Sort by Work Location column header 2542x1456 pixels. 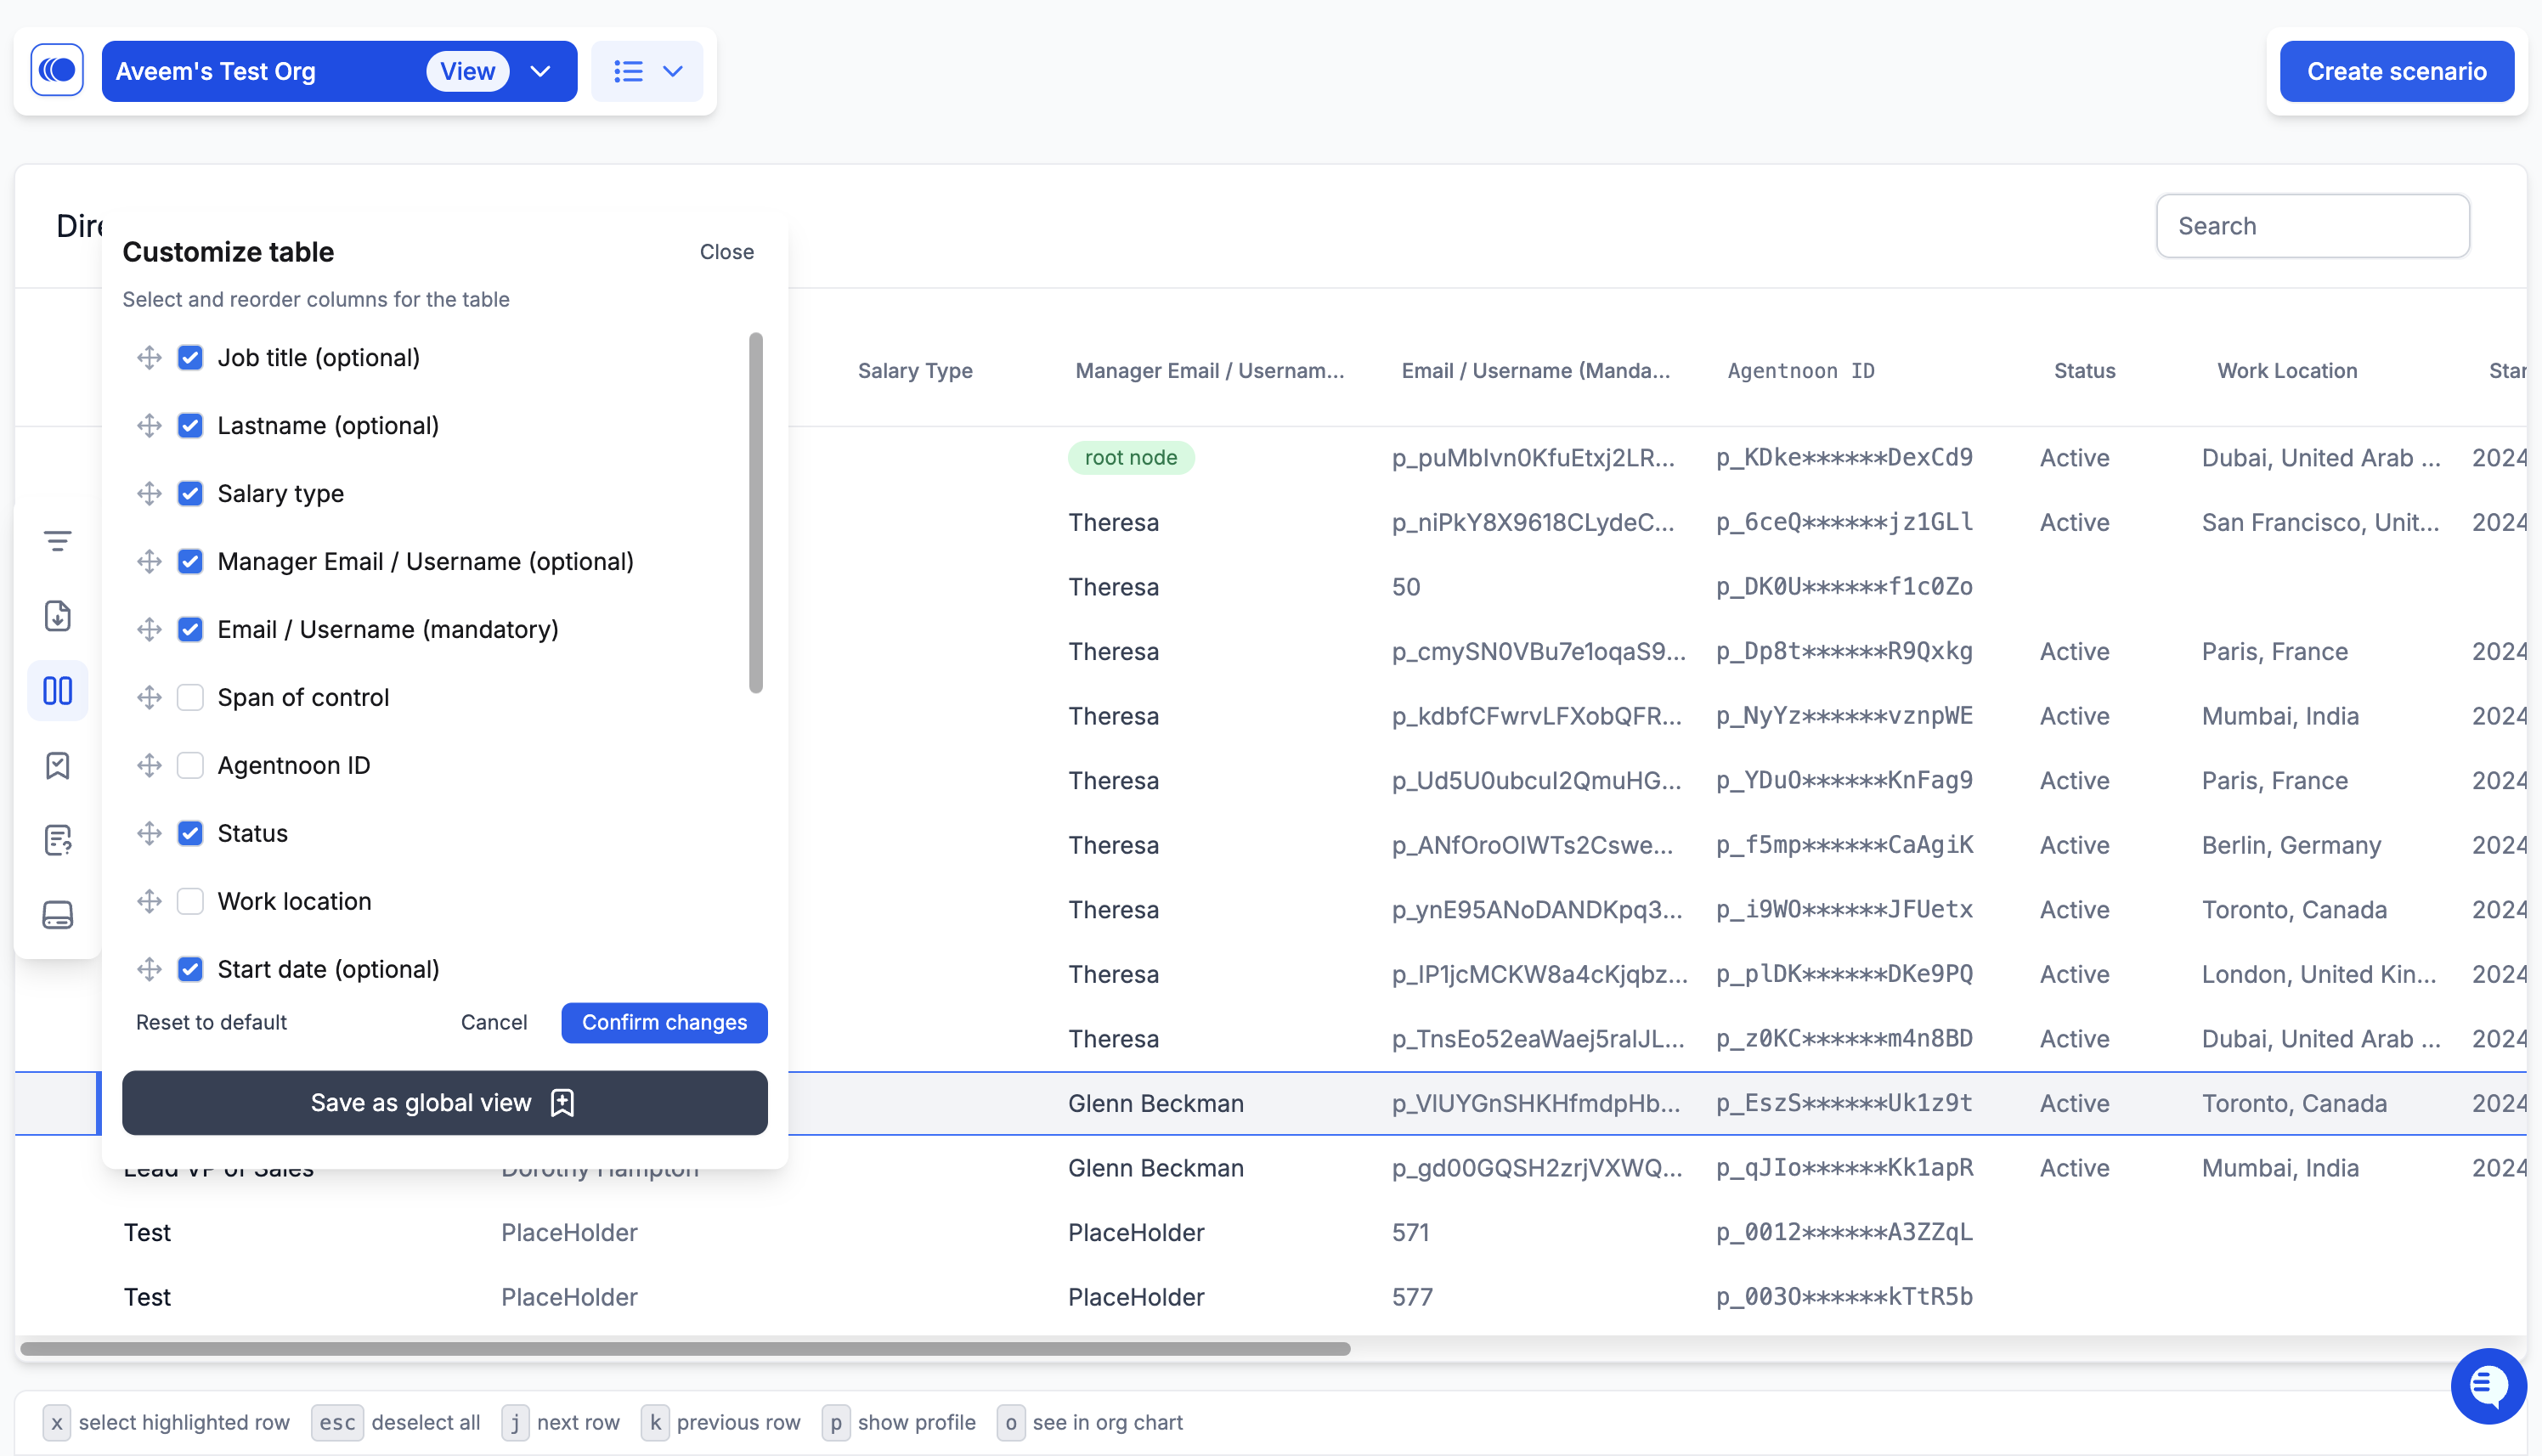click(x=2286, y=371)
